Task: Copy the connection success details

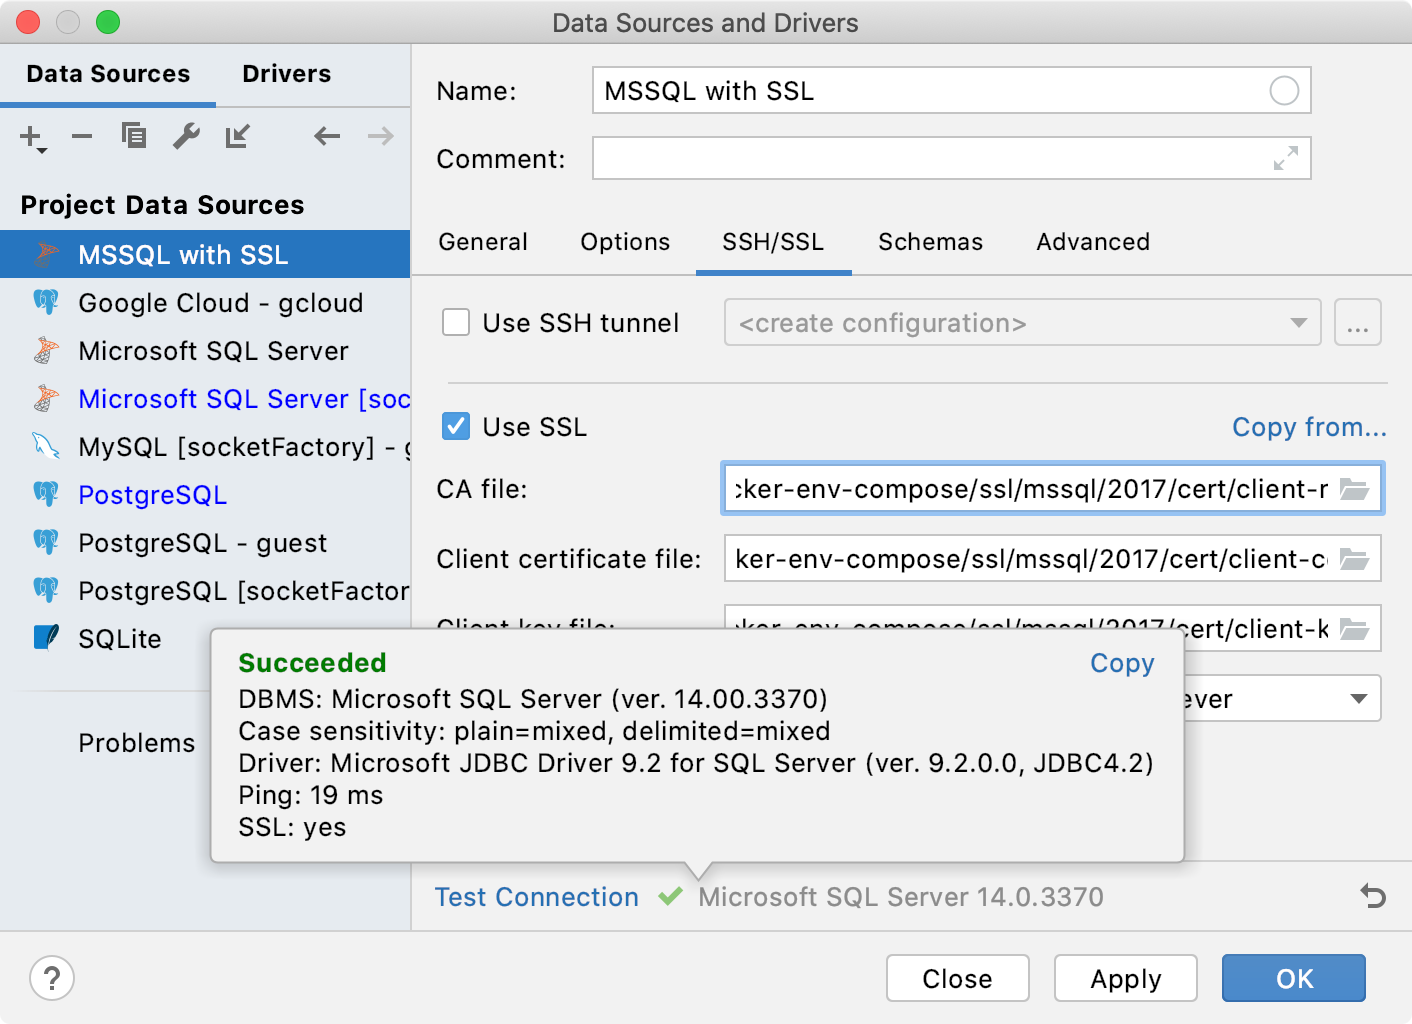Action: click(x=1121, y=663)
